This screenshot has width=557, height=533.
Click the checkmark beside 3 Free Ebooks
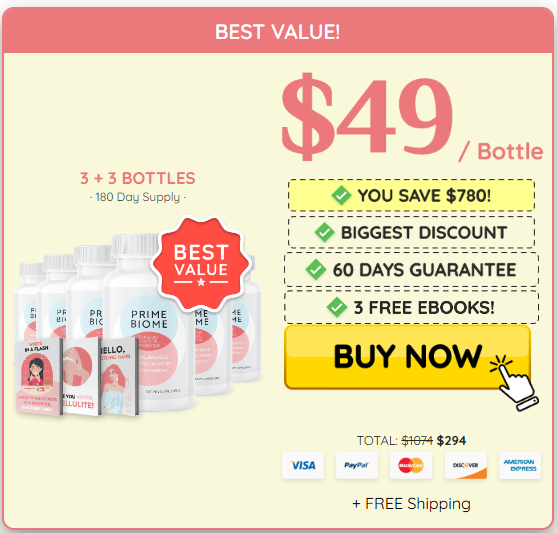pyautogui.click(x=337, y=307)
